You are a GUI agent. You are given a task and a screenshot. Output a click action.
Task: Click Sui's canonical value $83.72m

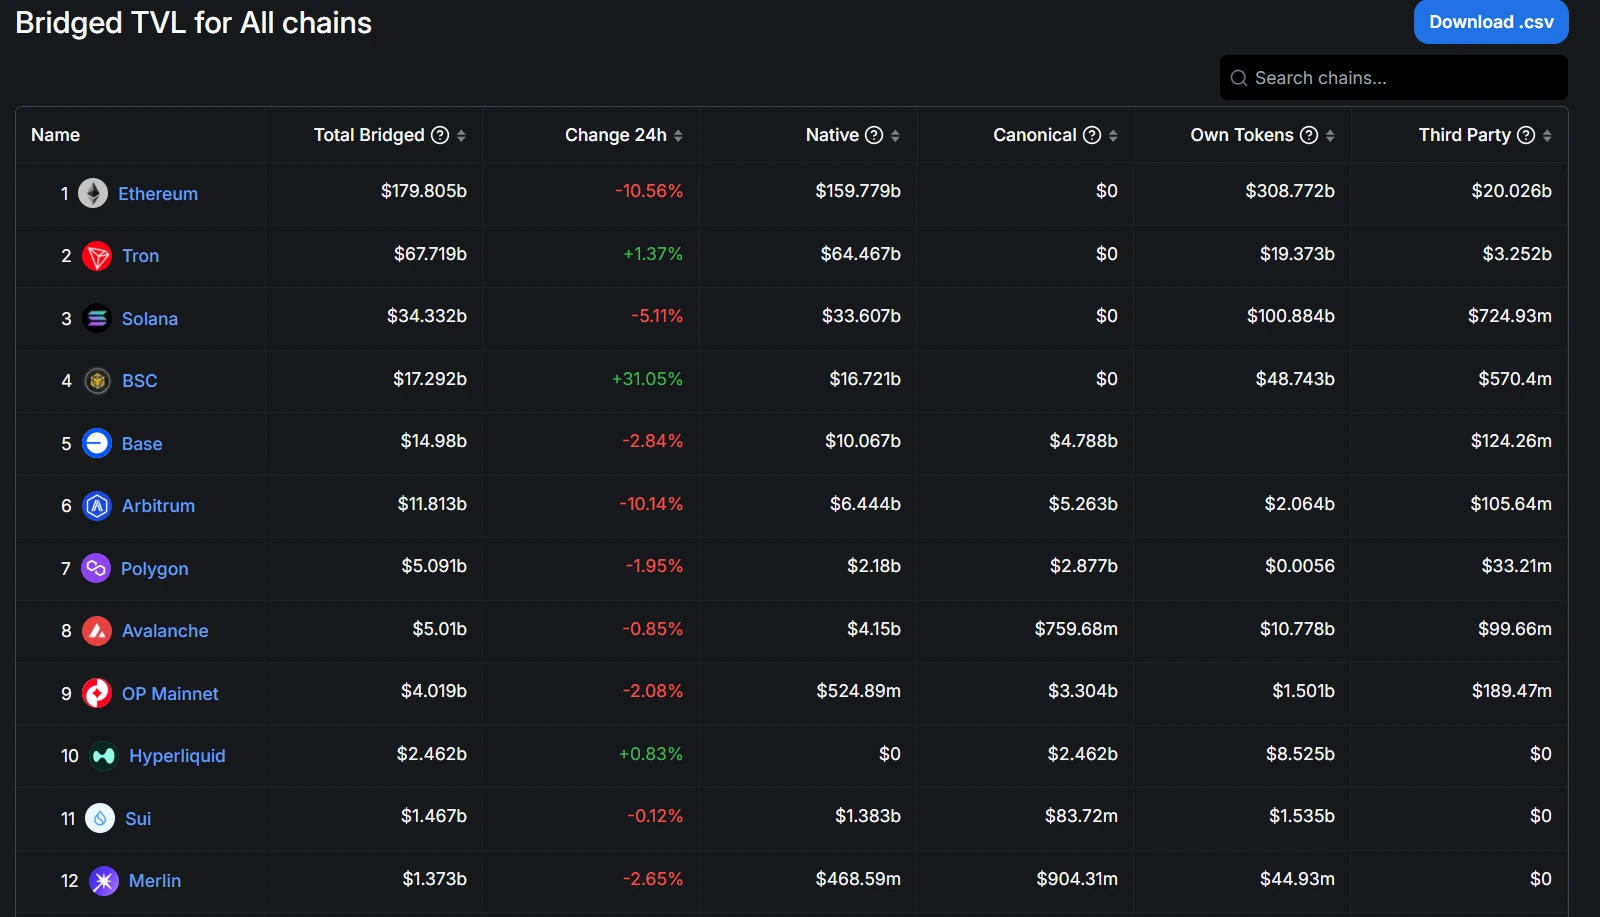pos(1081,816)
